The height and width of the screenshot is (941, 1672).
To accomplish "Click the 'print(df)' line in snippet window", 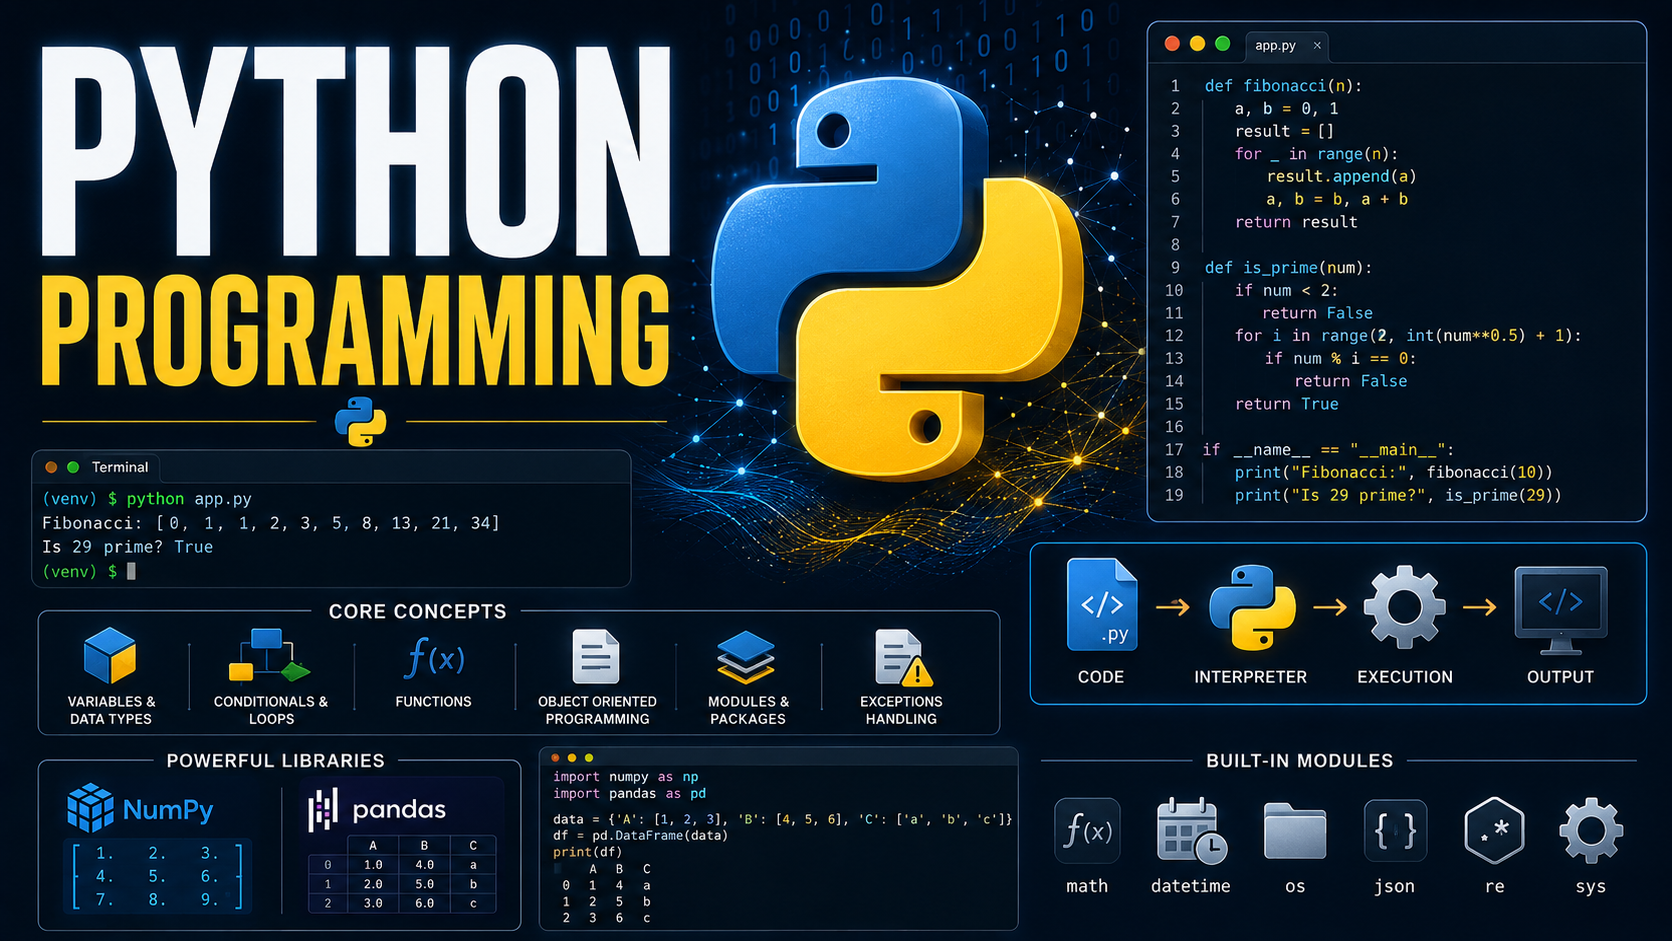I will pyautogui.click(x=587, y=852).
